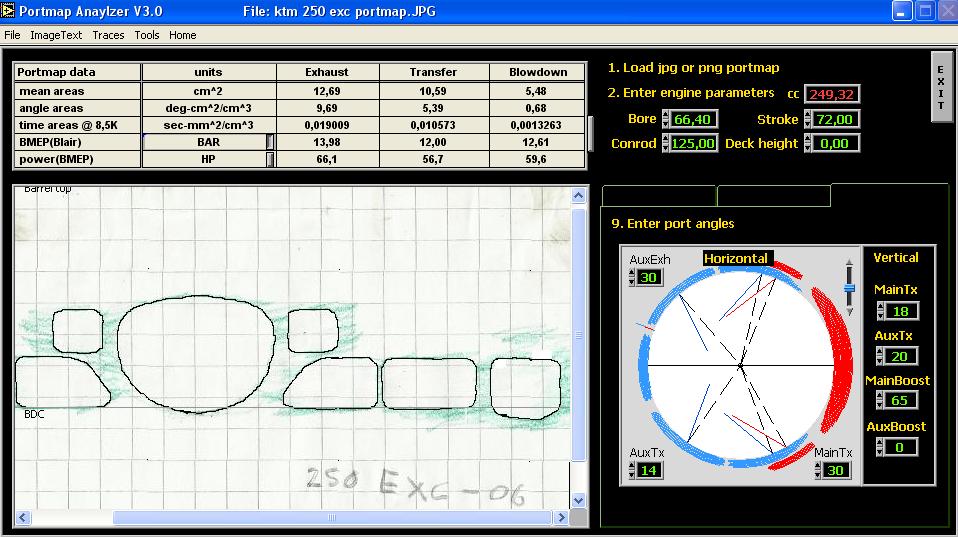Increment the AuxExh horizontal angle

[x=632, y=272]
